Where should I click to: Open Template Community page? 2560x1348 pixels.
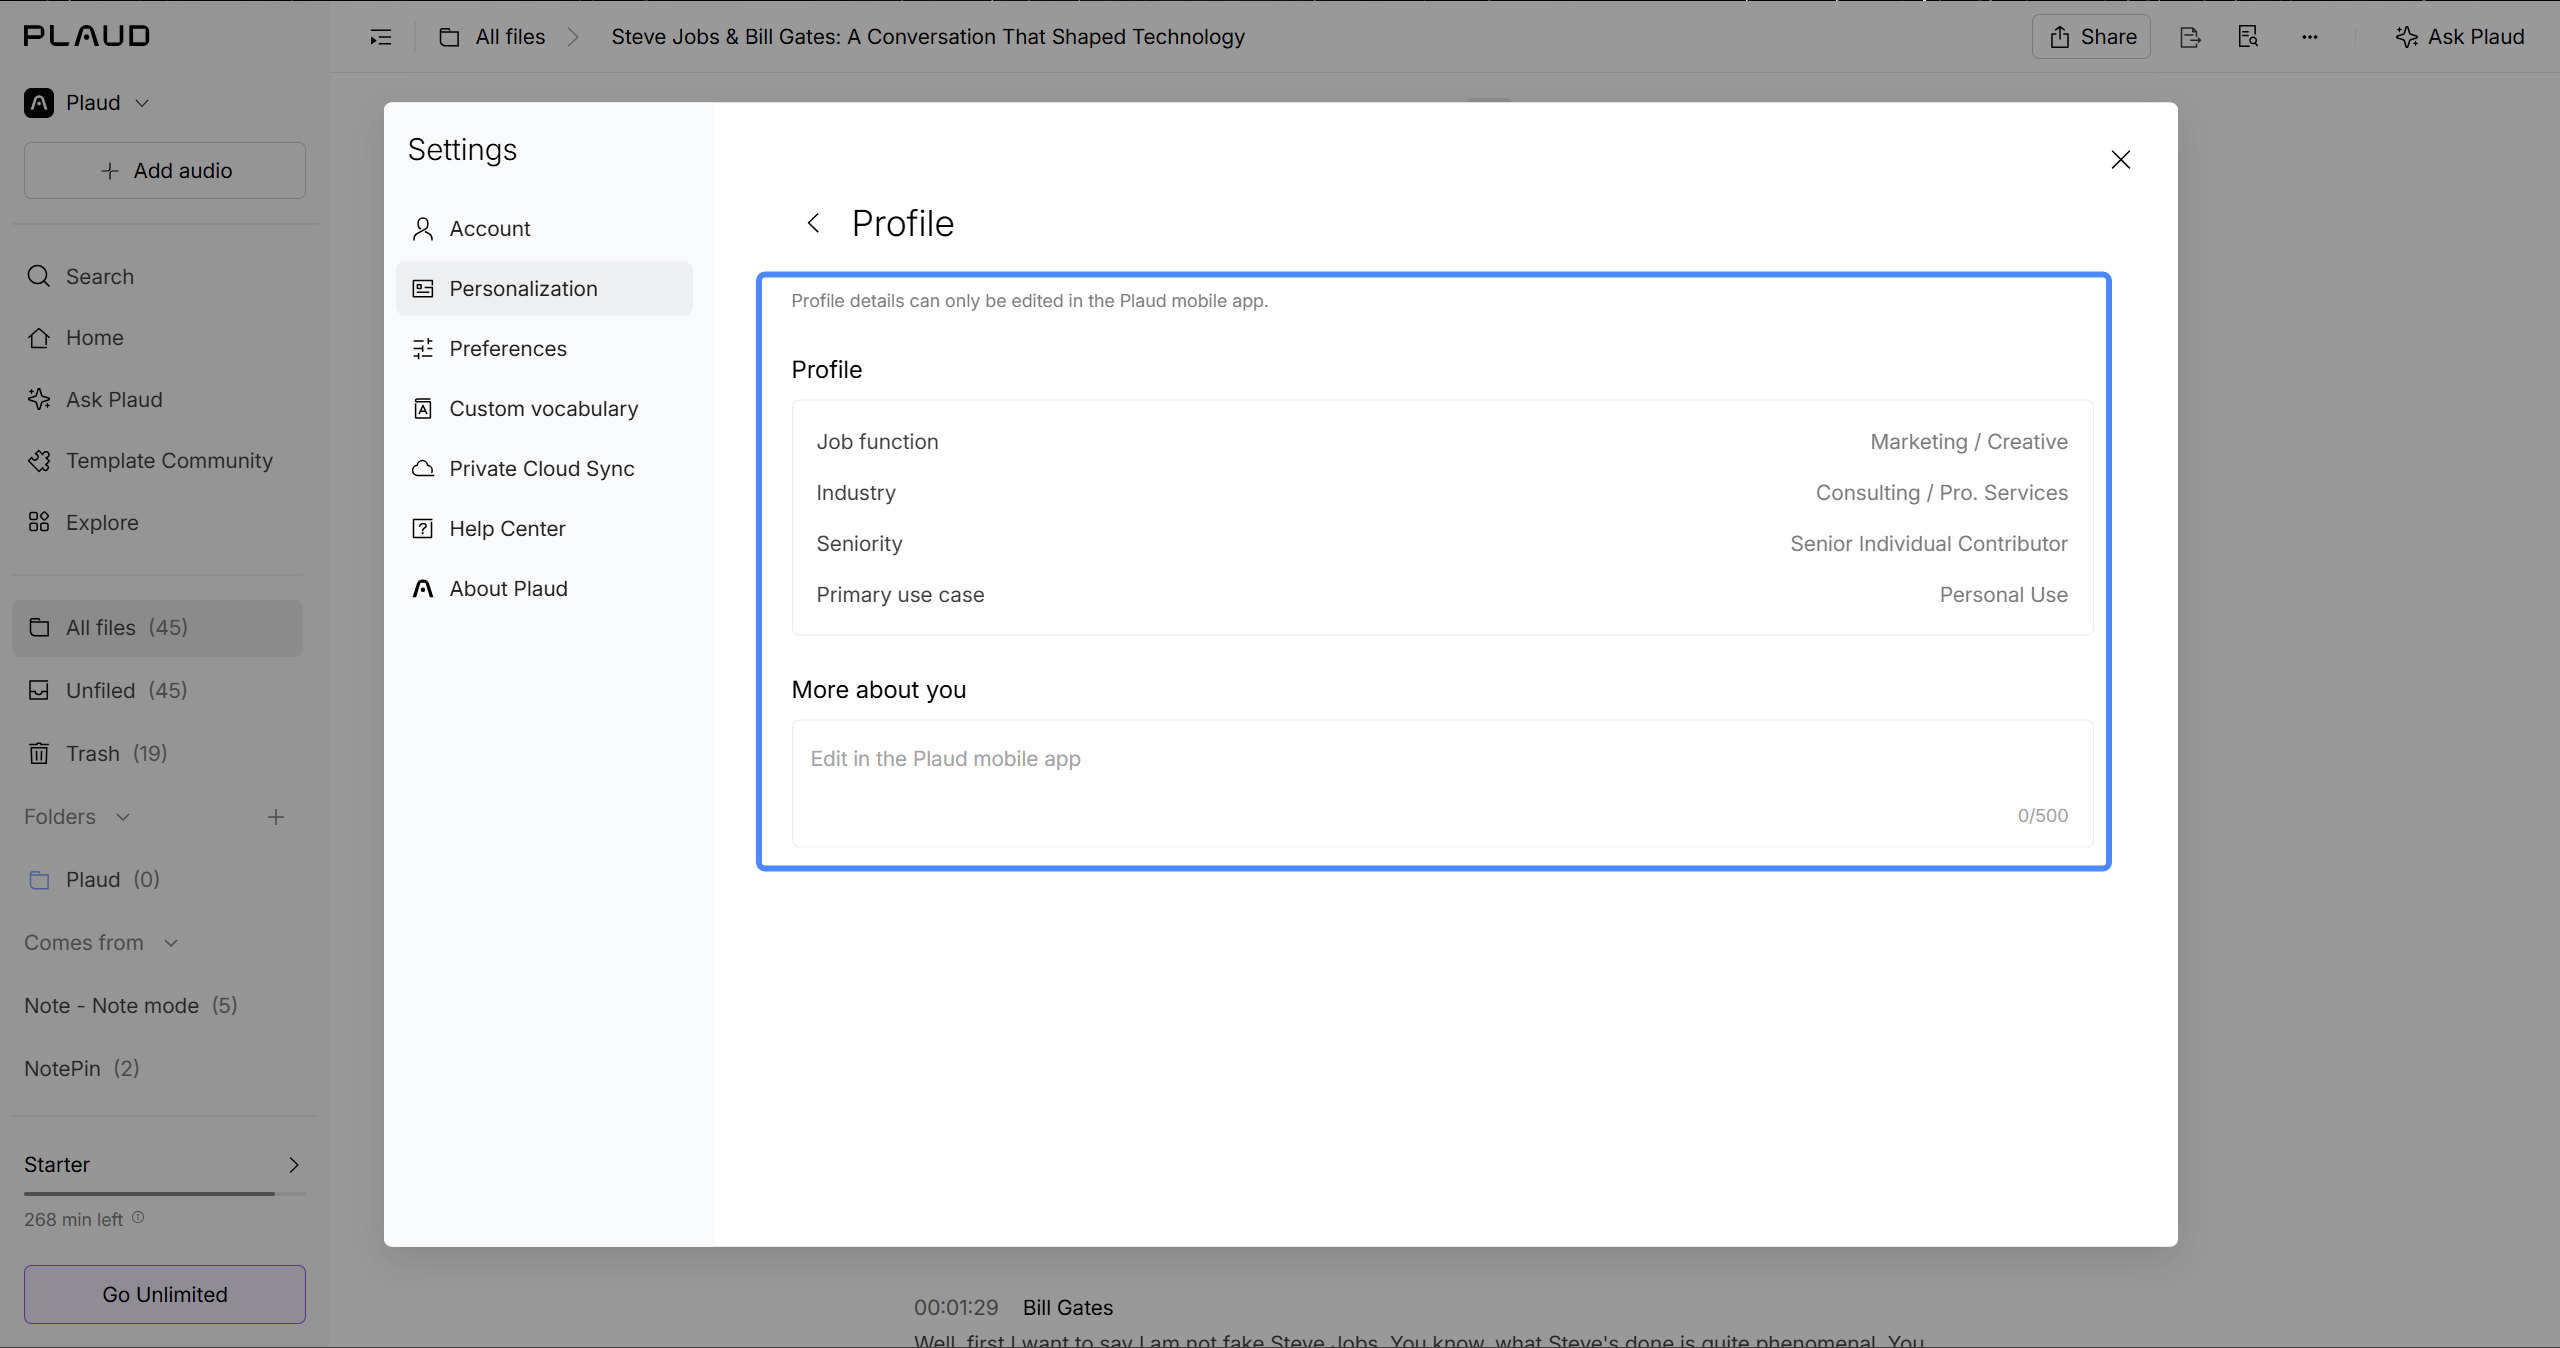[157, 461]
